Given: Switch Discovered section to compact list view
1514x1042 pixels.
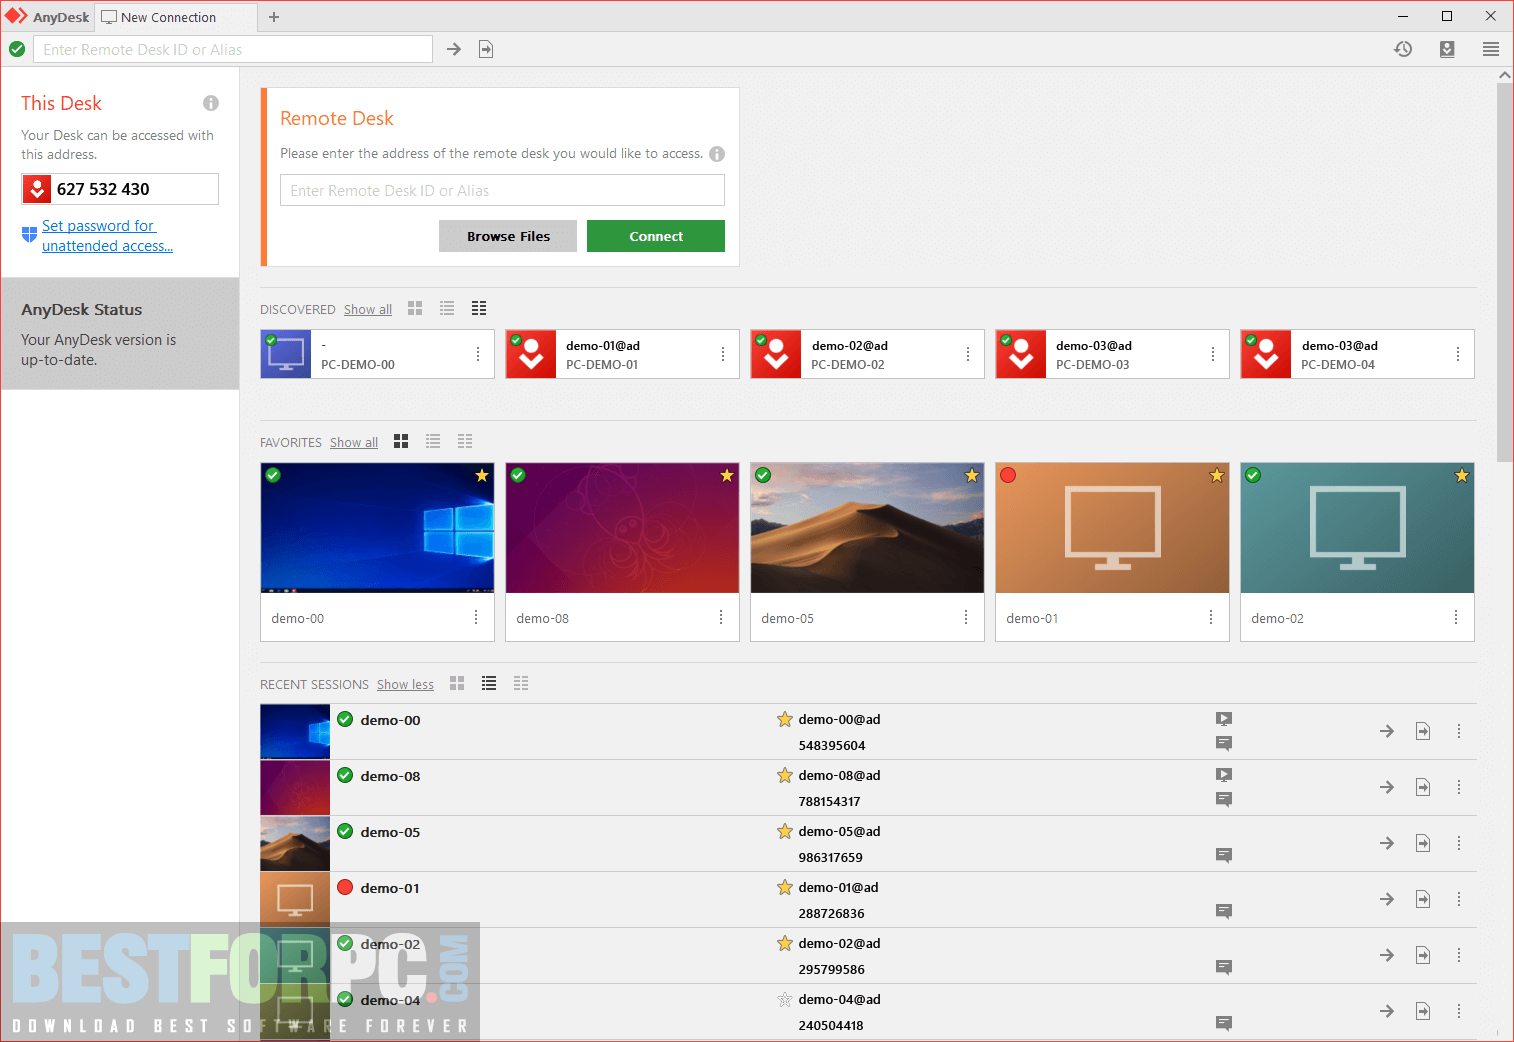Looking at the screenshot, I should (479, 308).
